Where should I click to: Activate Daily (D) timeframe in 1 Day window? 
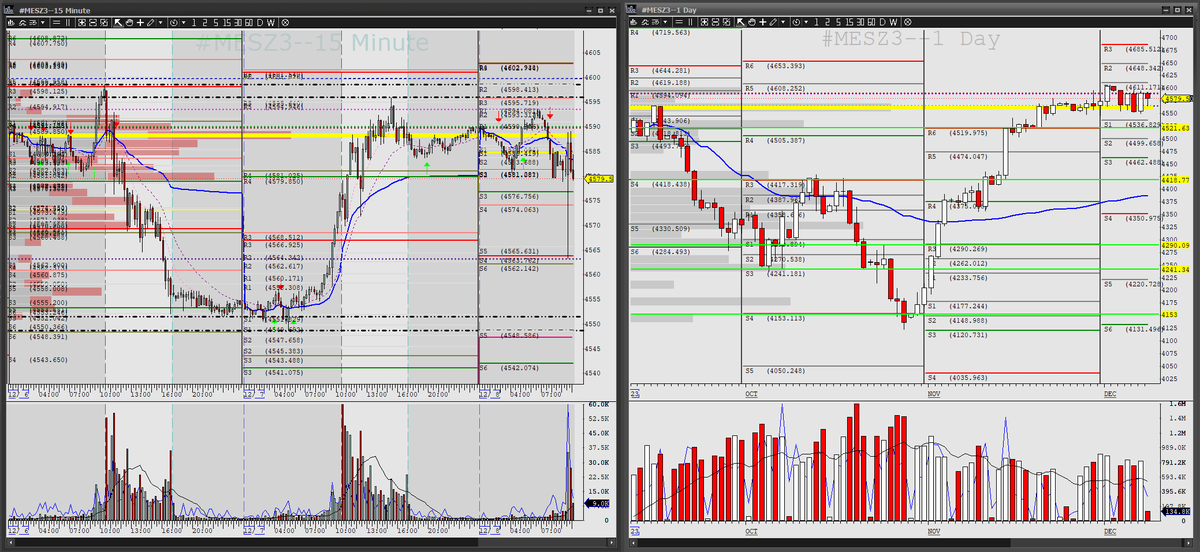(x=882, y=22)
